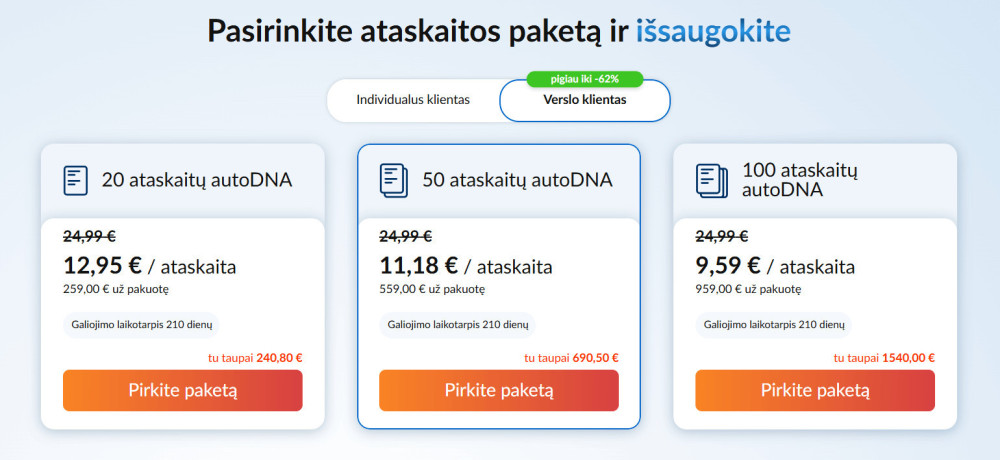Click the 12,95 € per ataskaita price
The image size is (1000, 460).
[x=149, y=266]
